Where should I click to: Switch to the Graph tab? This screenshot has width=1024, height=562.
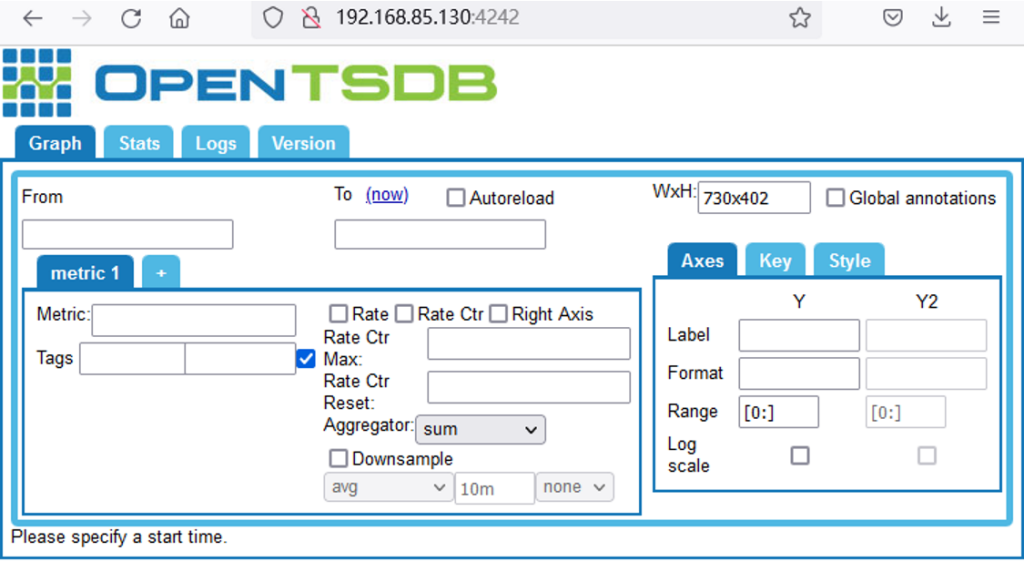coord(55,143)
